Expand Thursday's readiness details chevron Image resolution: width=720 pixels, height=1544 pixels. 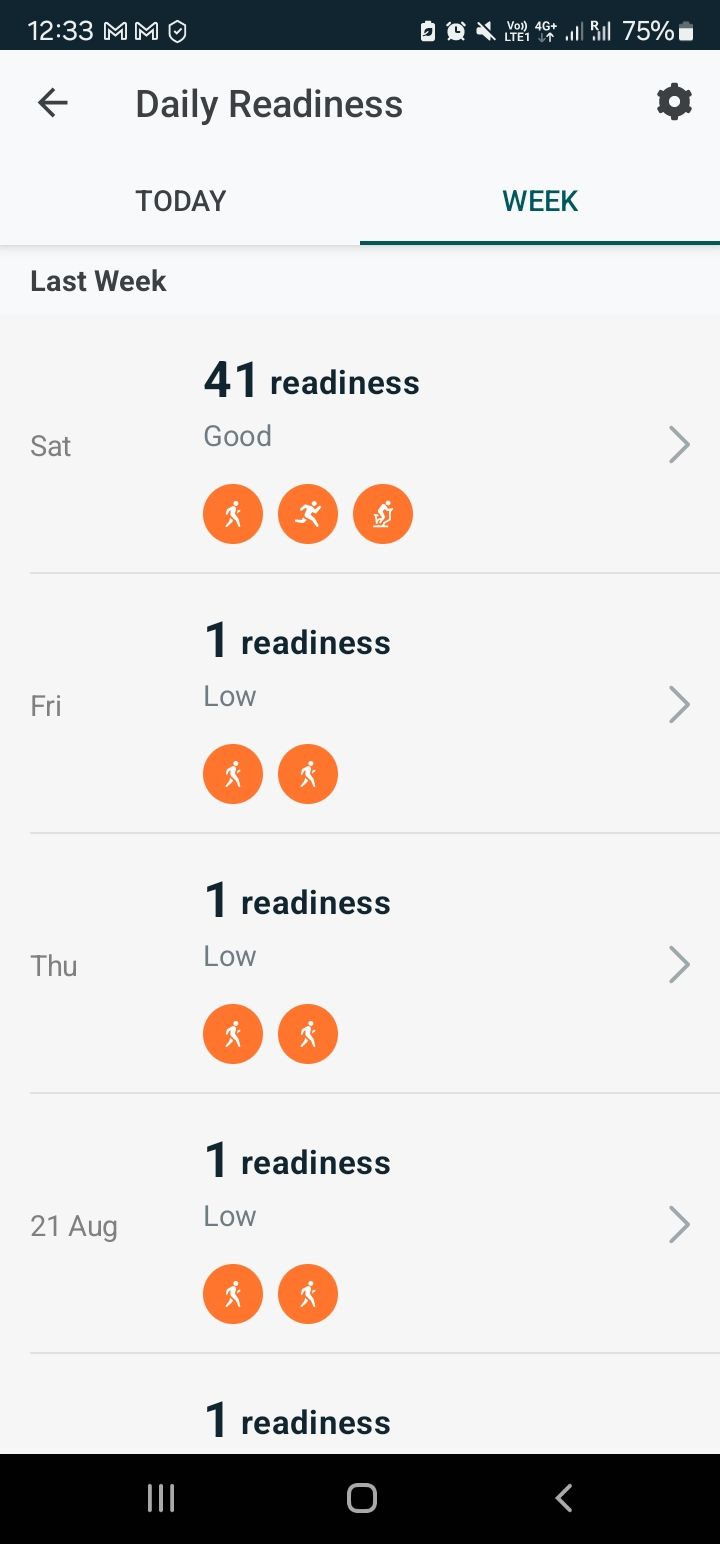point(679,965)
